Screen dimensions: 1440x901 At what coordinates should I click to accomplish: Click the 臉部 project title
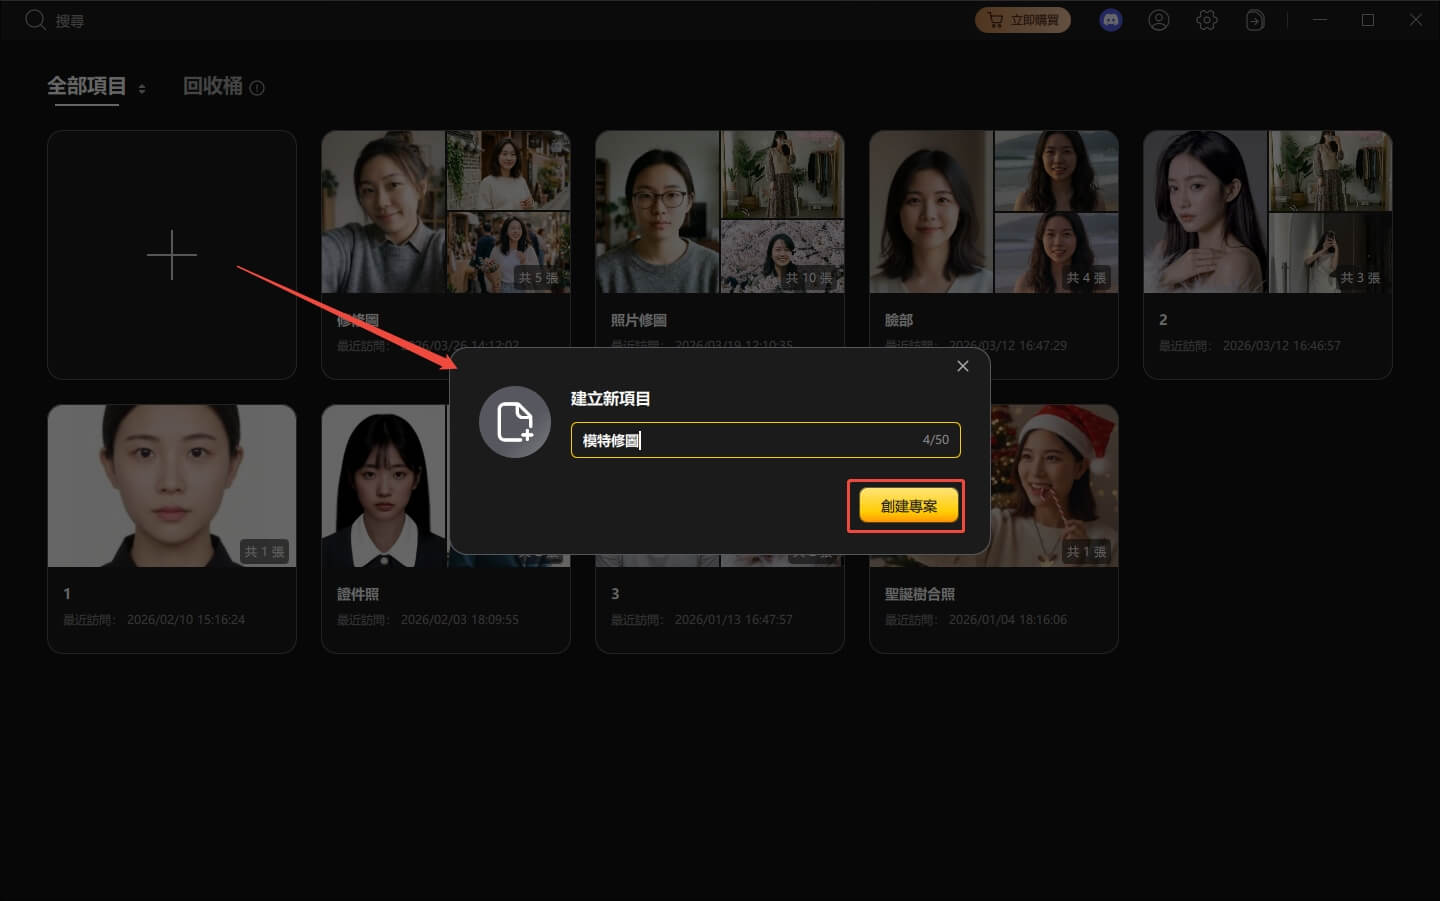tap(899, 320)
